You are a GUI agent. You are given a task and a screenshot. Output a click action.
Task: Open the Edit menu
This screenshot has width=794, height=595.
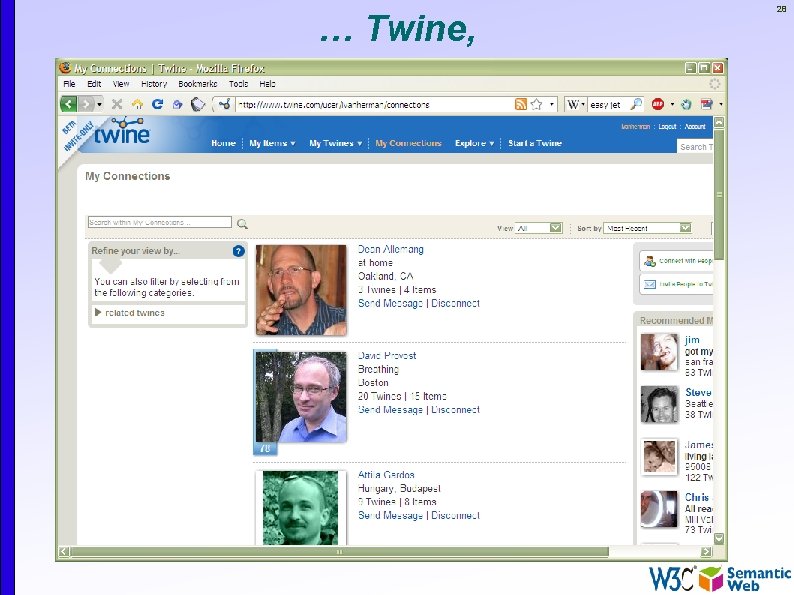point(94,84)
